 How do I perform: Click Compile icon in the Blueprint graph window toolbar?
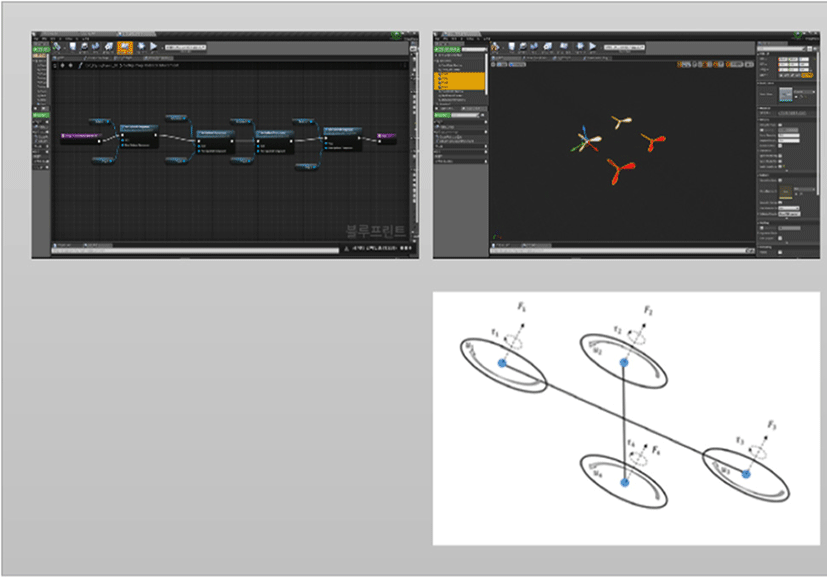coord(57,47)
